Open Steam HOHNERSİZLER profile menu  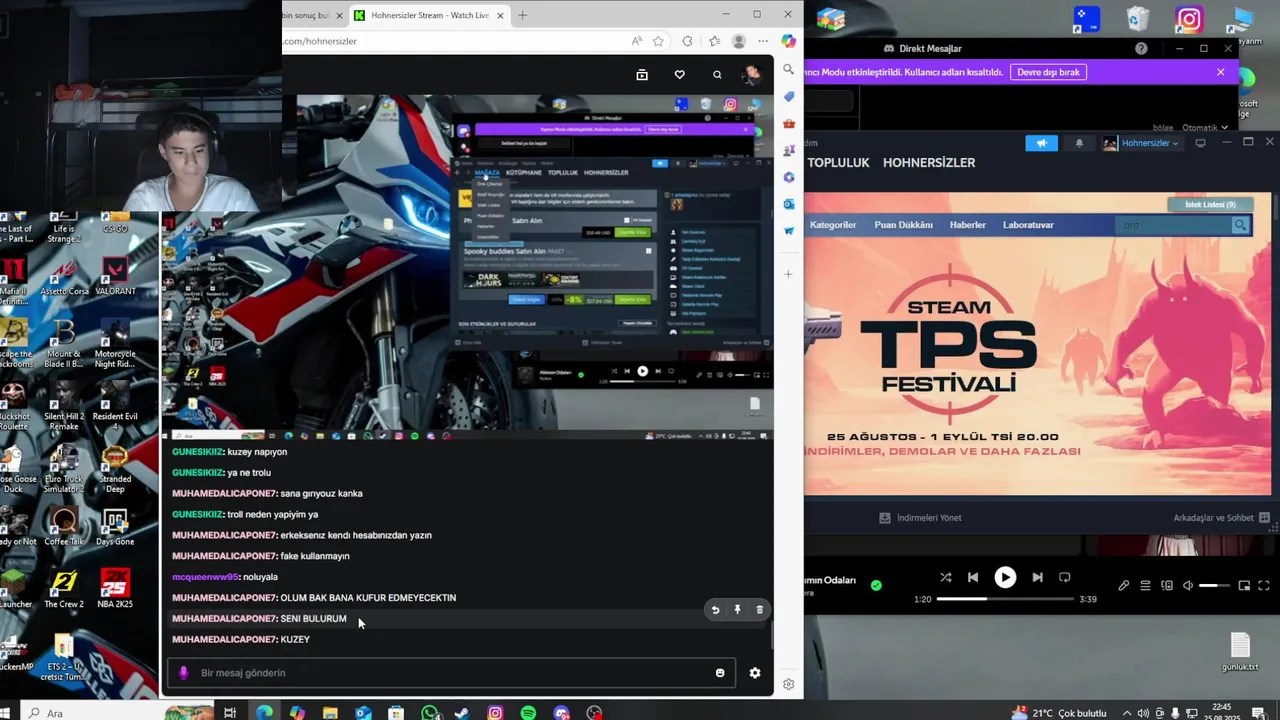click(x=928, y=162)
